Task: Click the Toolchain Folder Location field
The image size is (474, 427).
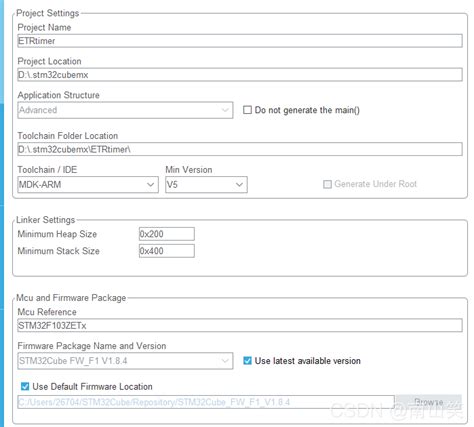Action: point(240,149)
